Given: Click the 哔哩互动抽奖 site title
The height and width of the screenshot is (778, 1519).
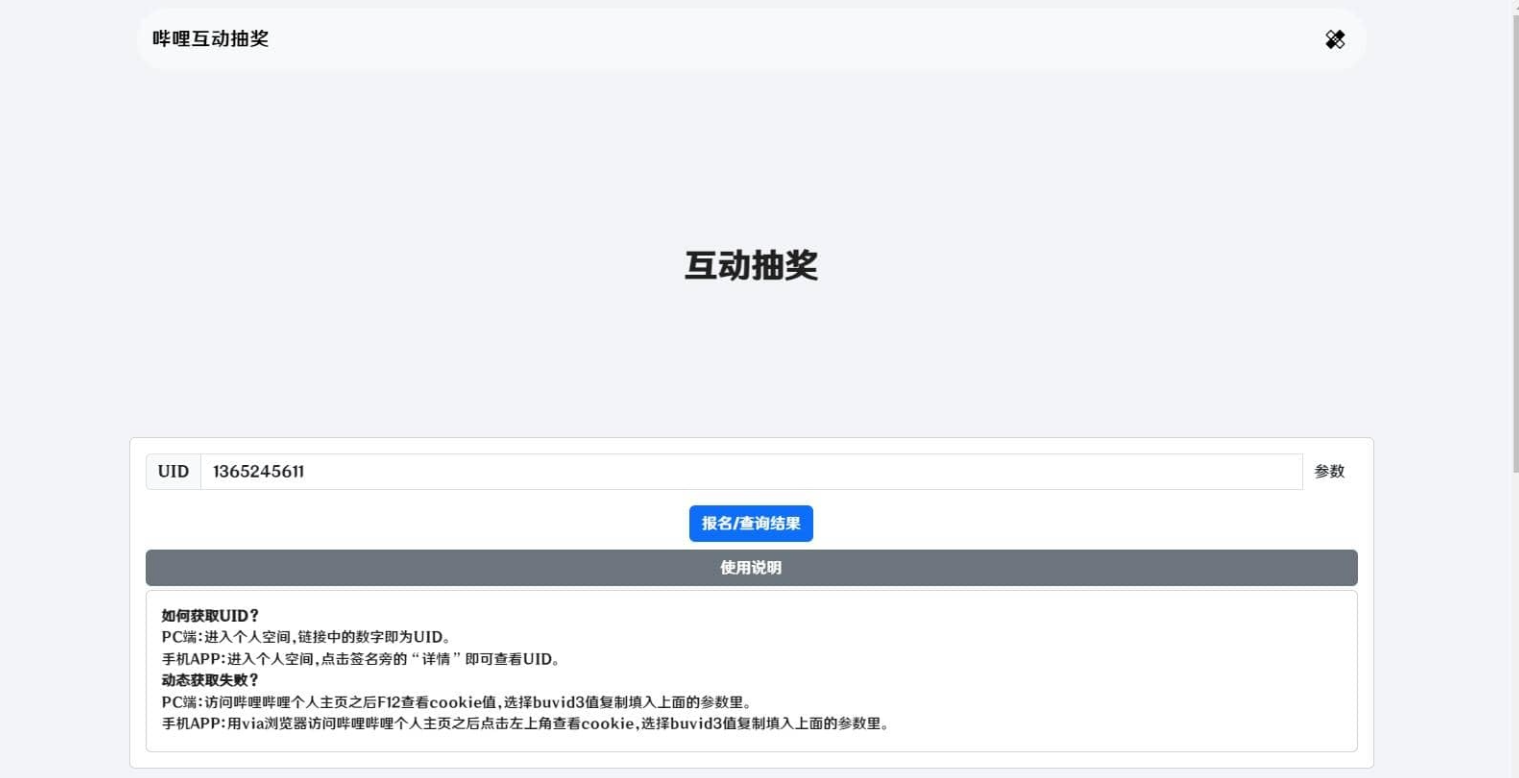Looking at the screenshot, I should point(210,39).
